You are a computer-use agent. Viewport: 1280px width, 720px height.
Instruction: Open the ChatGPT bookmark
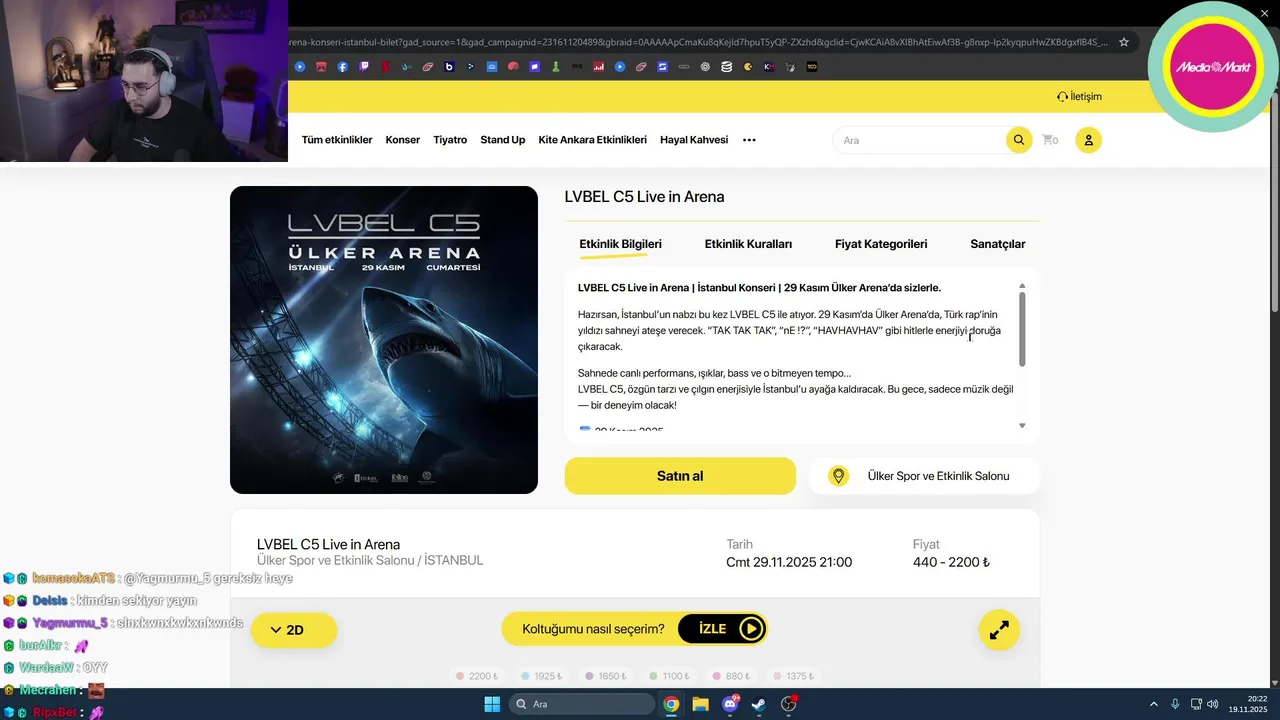[705, 67]
